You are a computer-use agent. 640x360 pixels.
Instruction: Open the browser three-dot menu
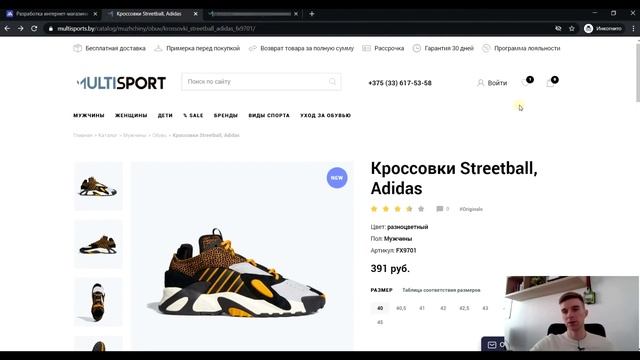click(x=633, y=29)
